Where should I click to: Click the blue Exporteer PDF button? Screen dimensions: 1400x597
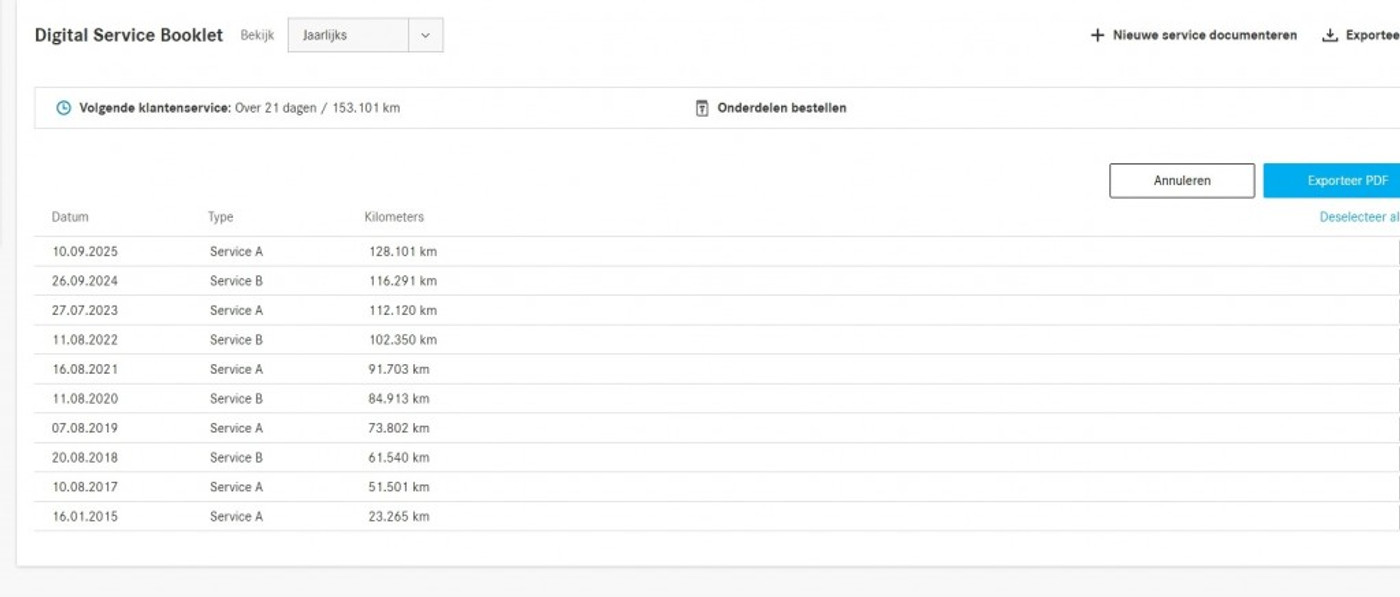1332,181
